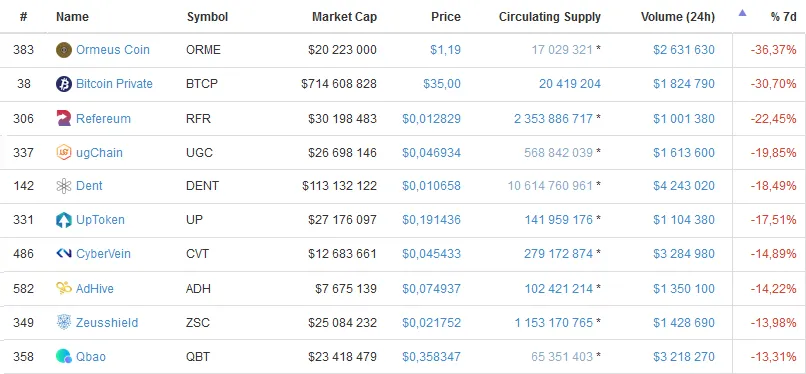Sort by the Price column header
The image size is (806, 374).
click(446, 17)
